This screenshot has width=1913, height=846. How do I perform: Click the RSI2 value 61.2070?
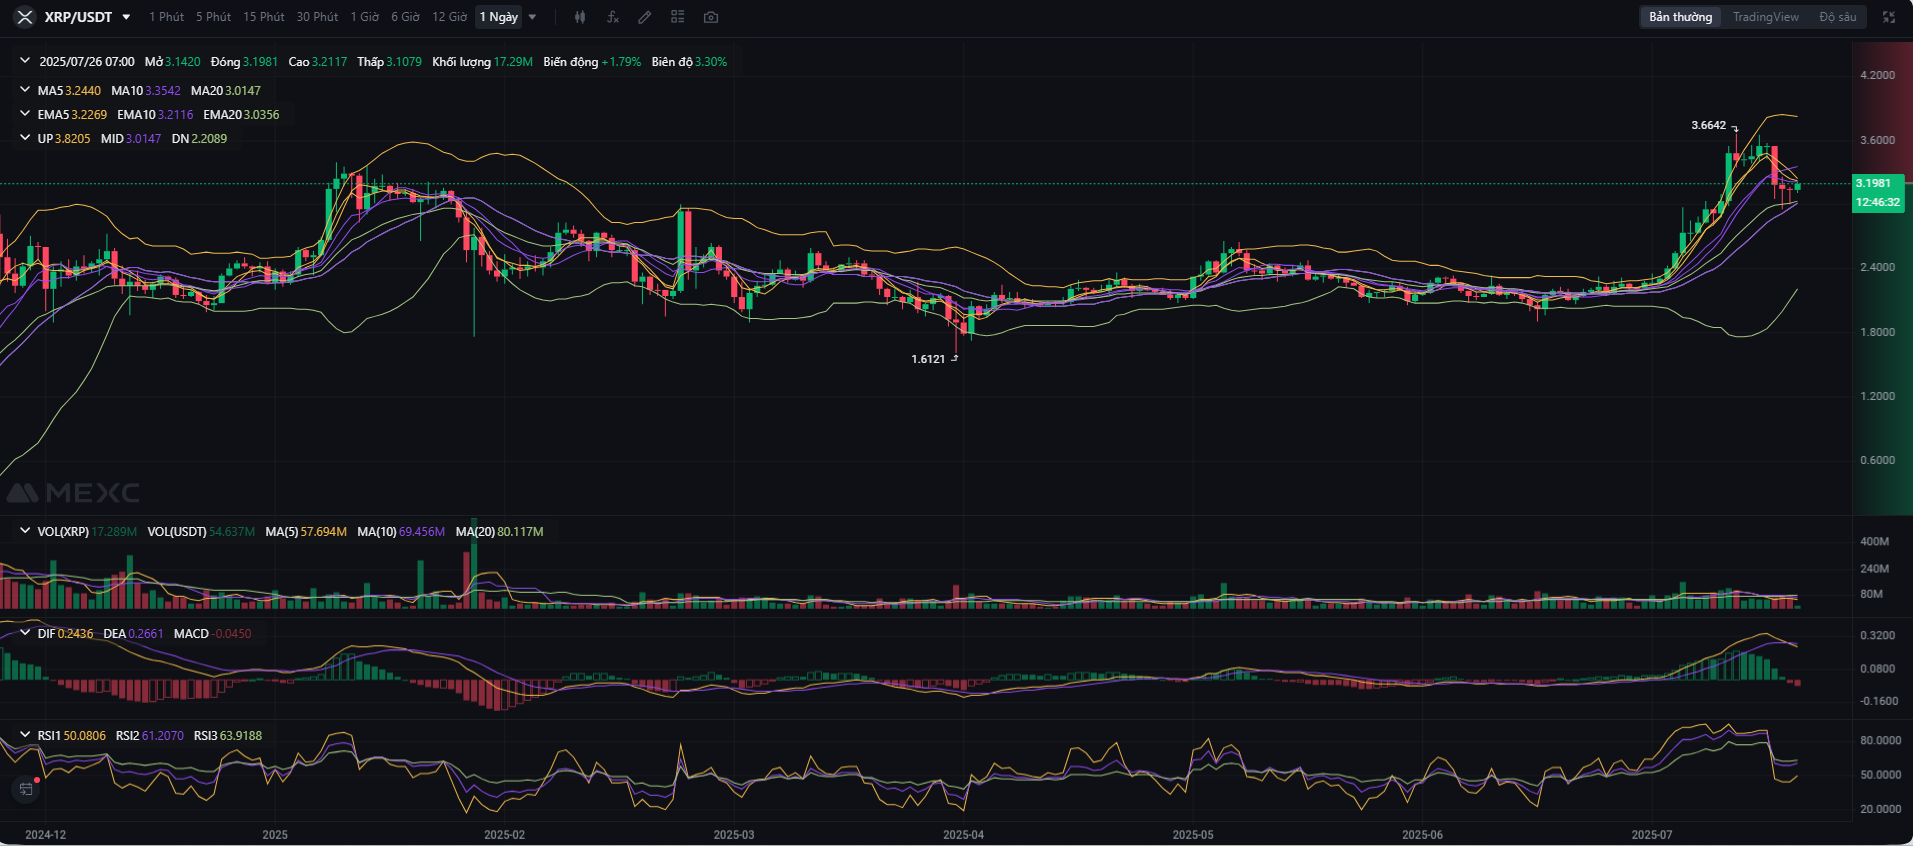[x=163, y=735]
